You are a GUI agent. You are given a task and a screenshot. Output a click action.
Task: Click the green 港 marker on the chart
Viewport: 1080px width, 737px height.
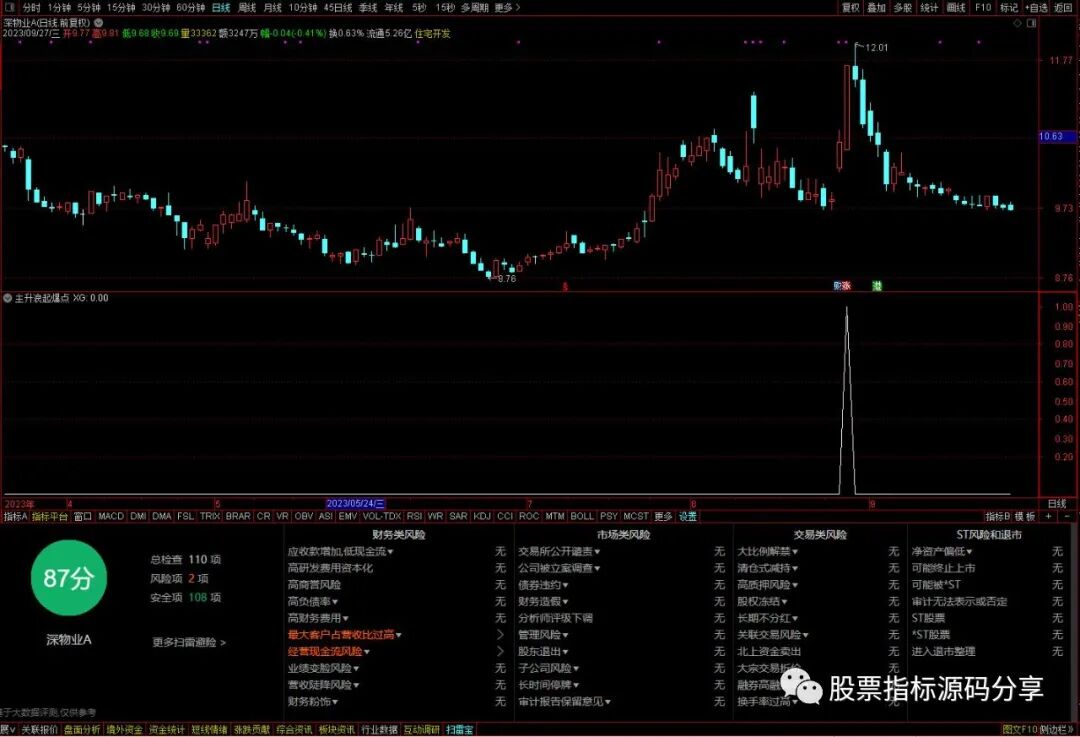coord(877,285)
